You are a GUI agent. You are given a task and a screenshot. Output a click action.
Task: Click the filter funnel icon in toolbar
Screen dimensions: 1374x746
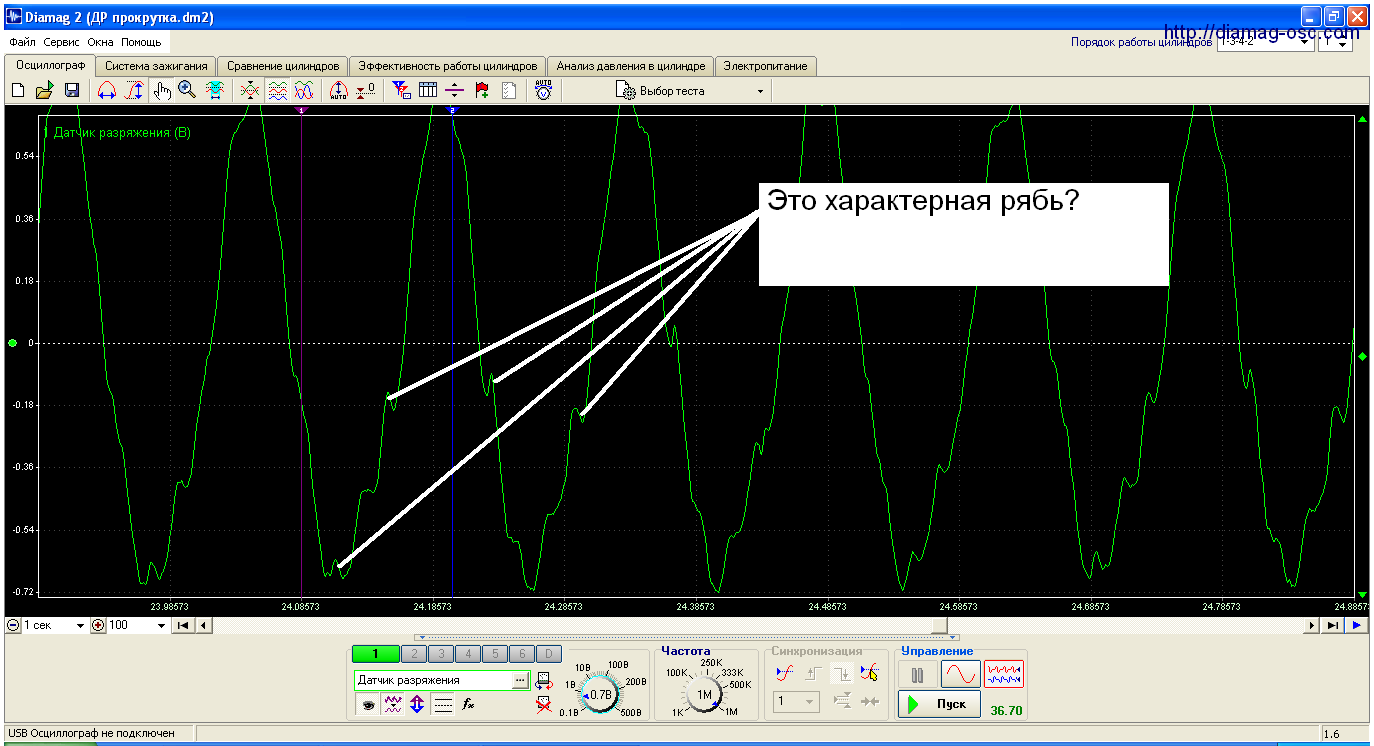point(402,91)
